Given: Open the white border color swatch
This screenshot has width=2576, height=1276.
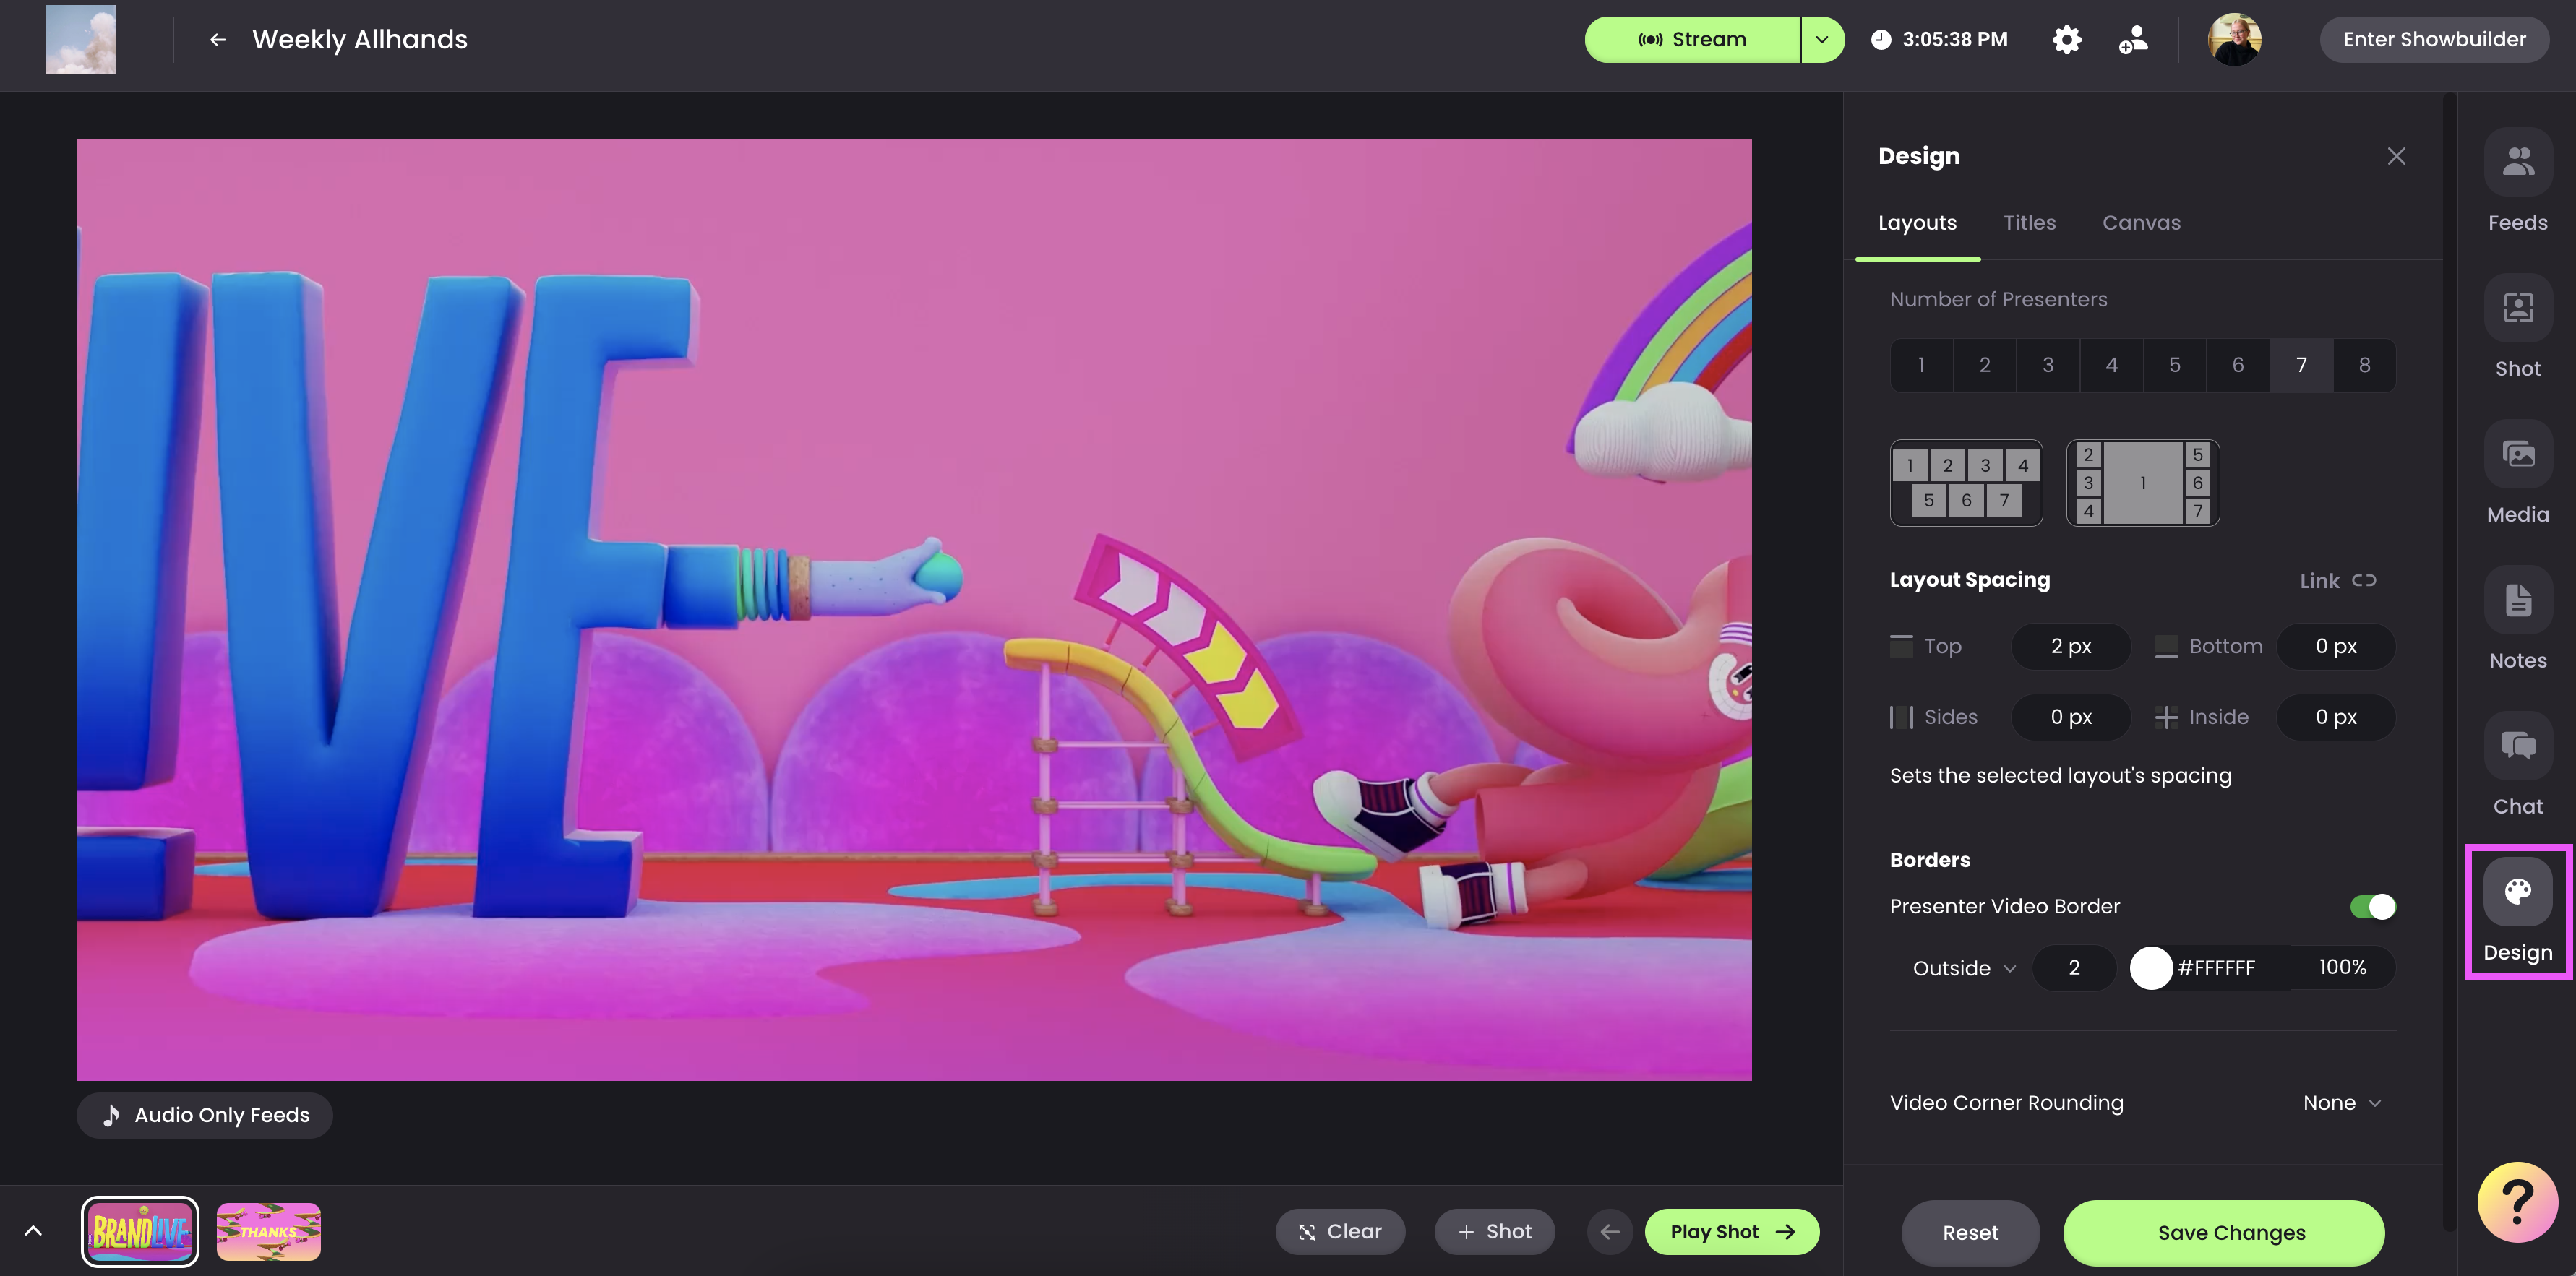Looking at the screenshot, I should click(2150, 968).
